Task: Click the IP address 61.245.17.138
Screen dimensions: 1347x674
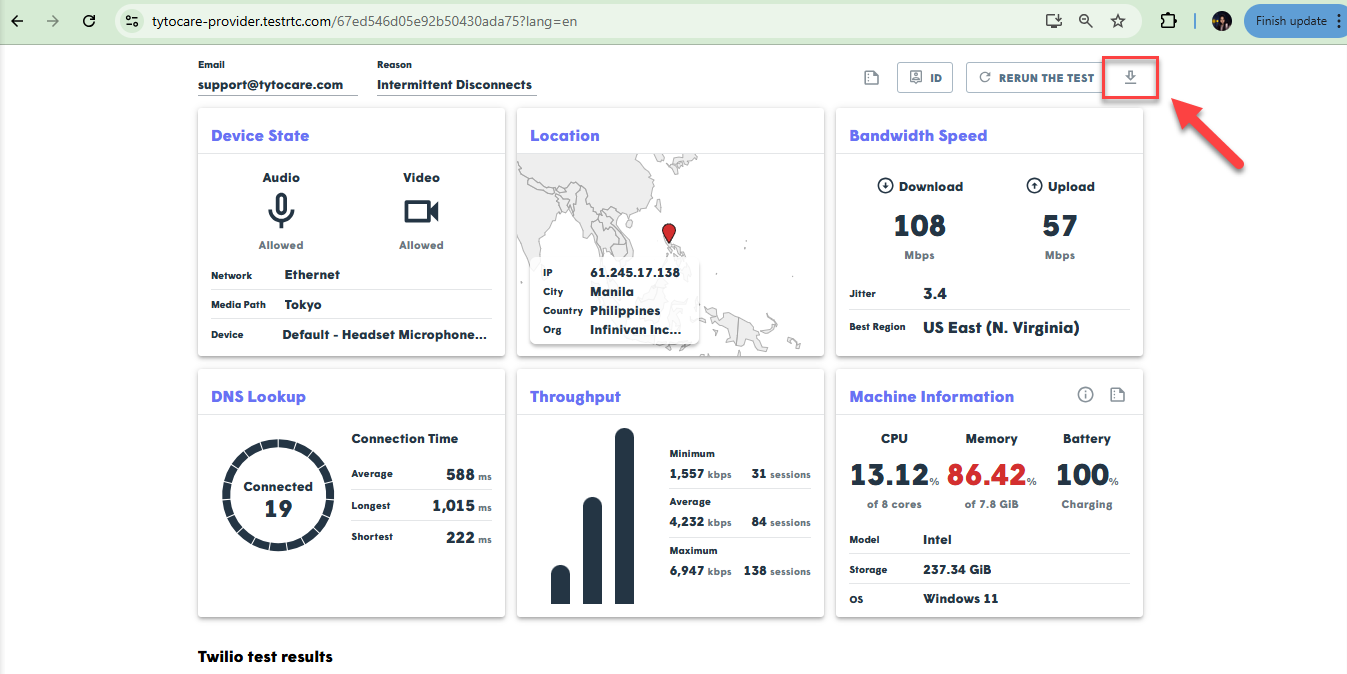Action: 635,273
